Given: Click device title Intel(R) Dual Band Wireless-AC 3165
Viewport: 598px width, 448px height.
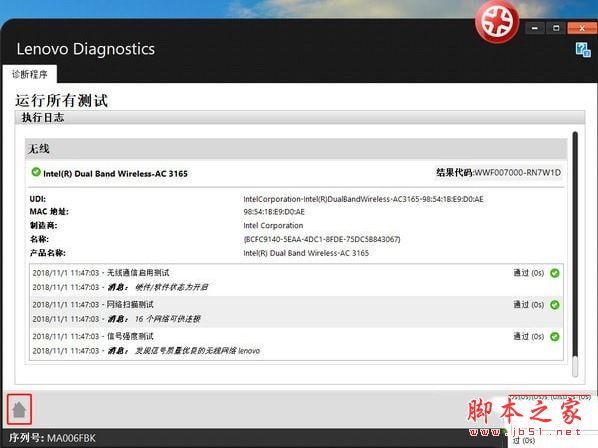Looking at the screenshot, I should point(115,174).
